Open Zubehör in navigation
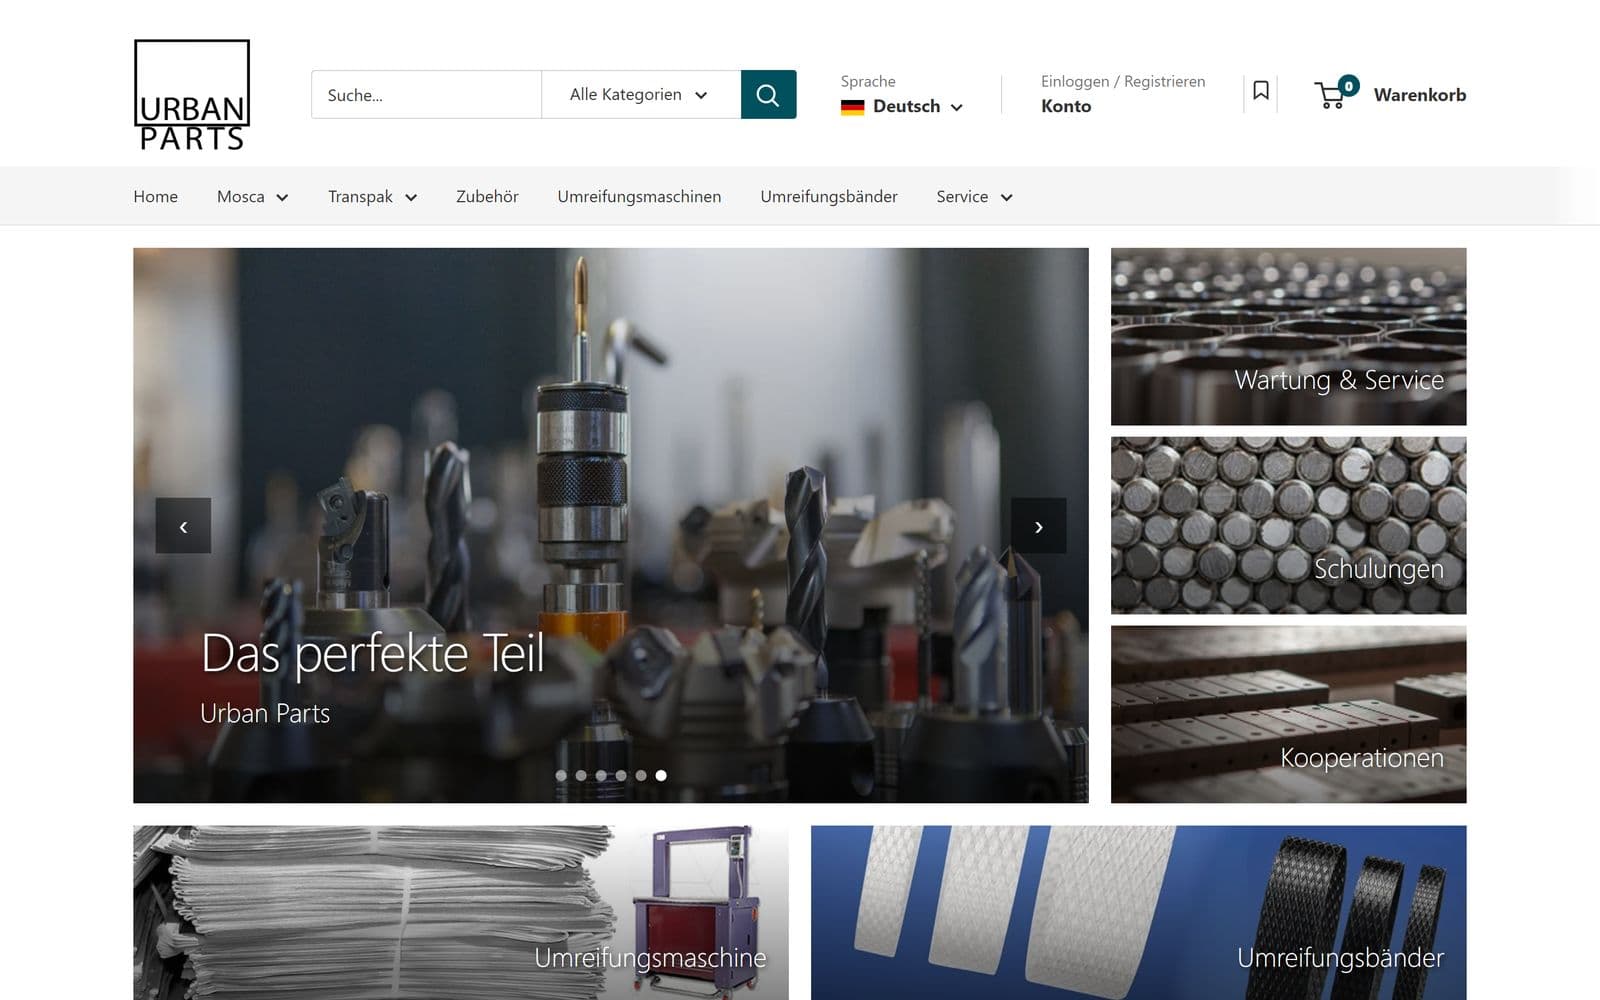The width and height of the screenshot is (1600, 1000). 487,197
